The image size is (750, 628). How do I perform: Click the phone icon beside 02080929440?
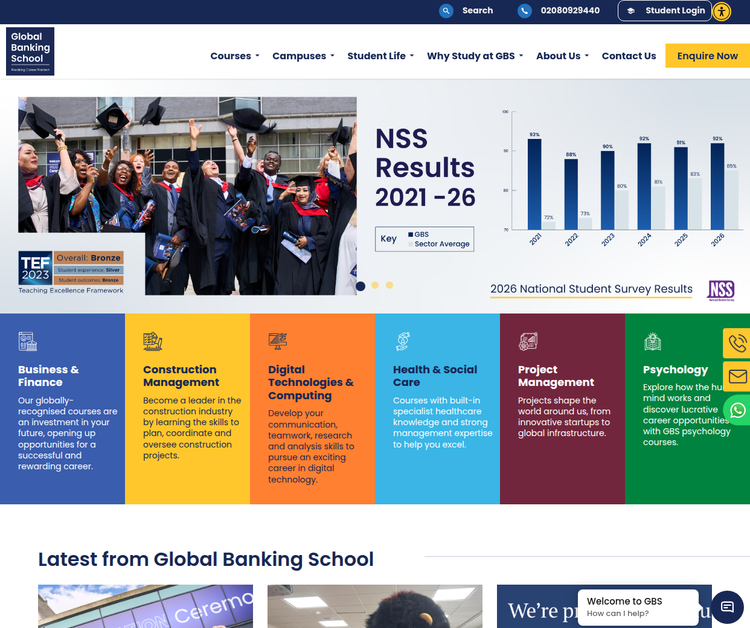point(525,11)
